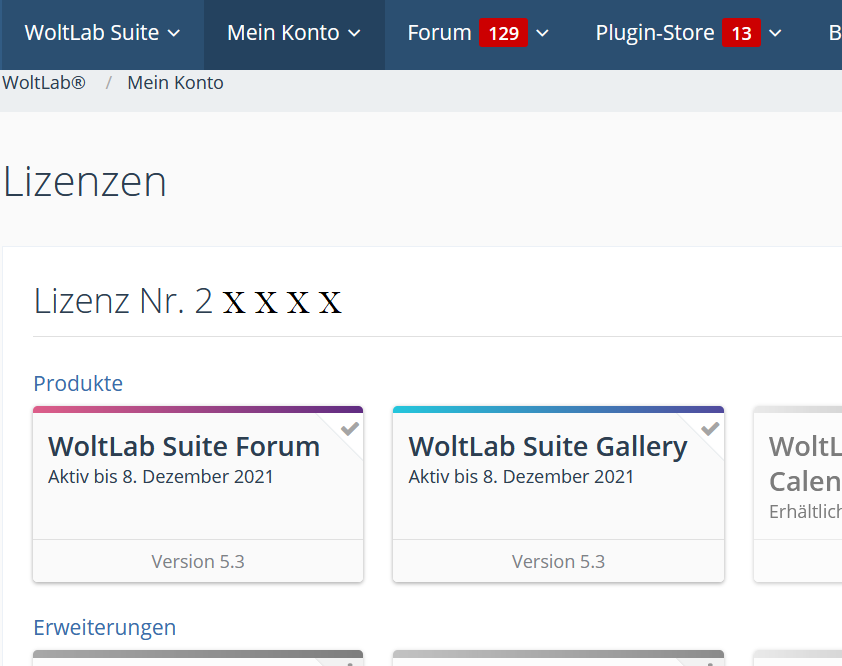
Task: Click the Mein Konto breadcrumb link
Action: [x=175, y=83]
